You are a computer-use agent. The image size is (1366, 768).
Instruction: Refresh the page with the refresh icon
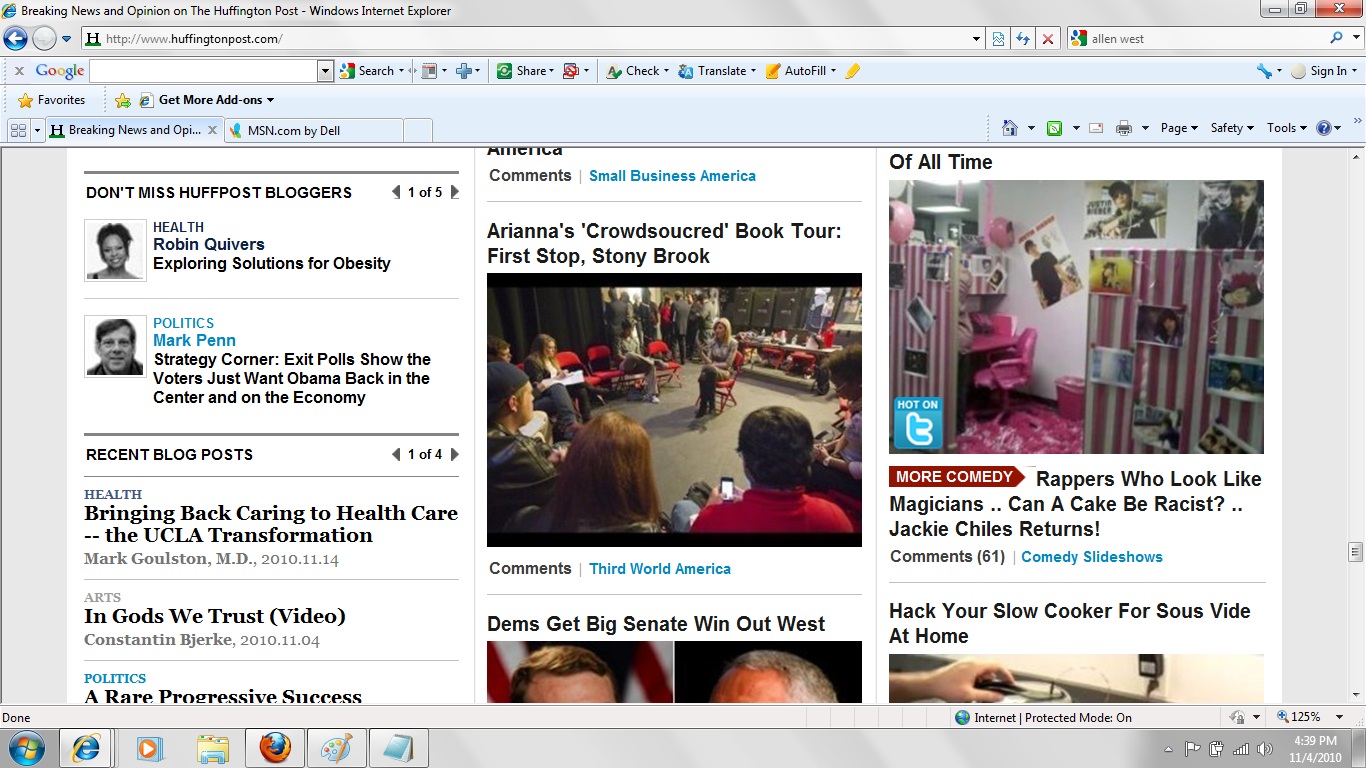click(x=1022, y=39)
